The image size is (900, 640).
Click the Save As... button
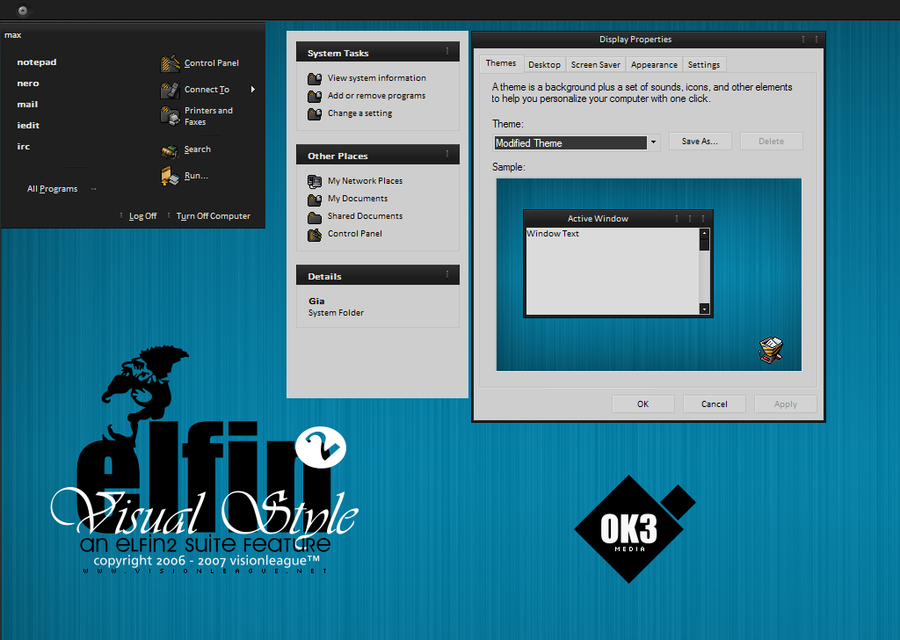pos(700,141)
